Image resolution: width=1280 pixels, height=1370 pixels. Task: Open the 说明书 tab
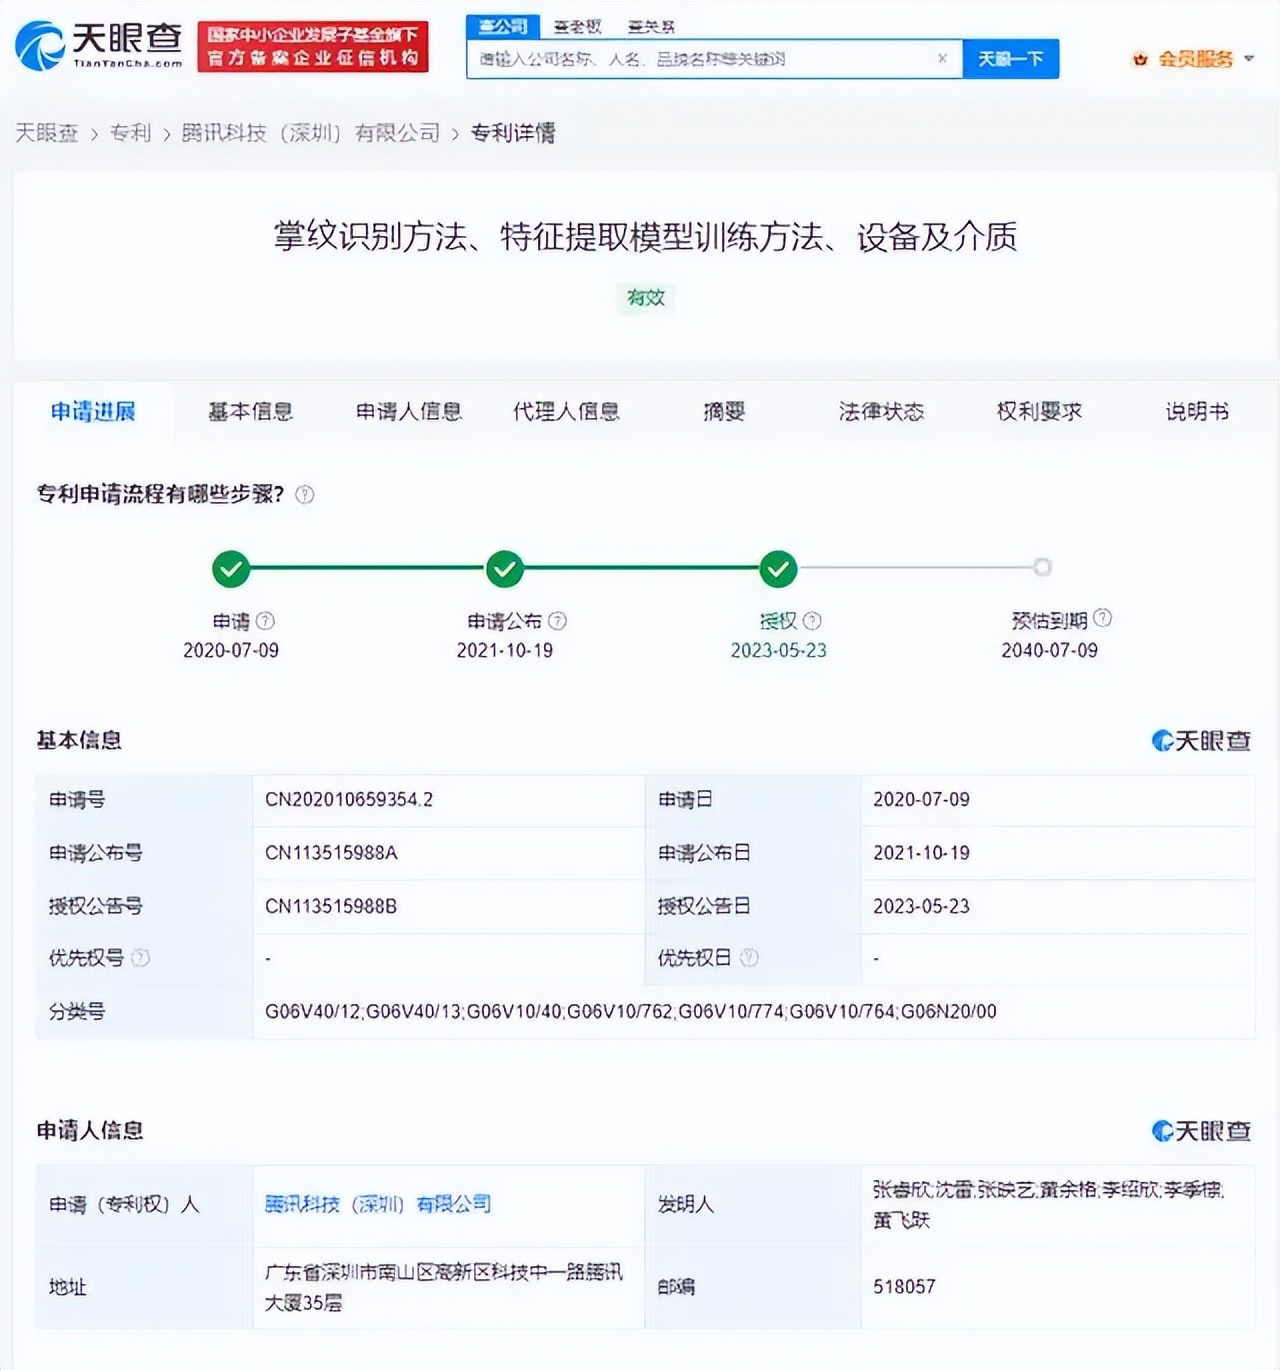1195,412
